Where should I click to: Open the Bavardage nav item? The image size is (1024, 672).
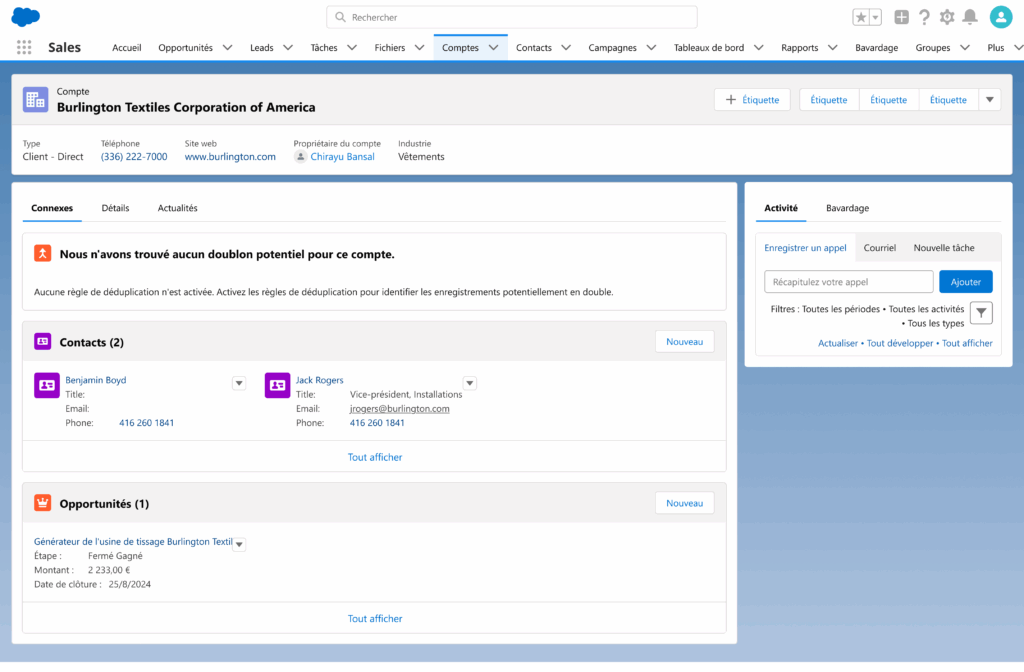[x=876, y=48]
